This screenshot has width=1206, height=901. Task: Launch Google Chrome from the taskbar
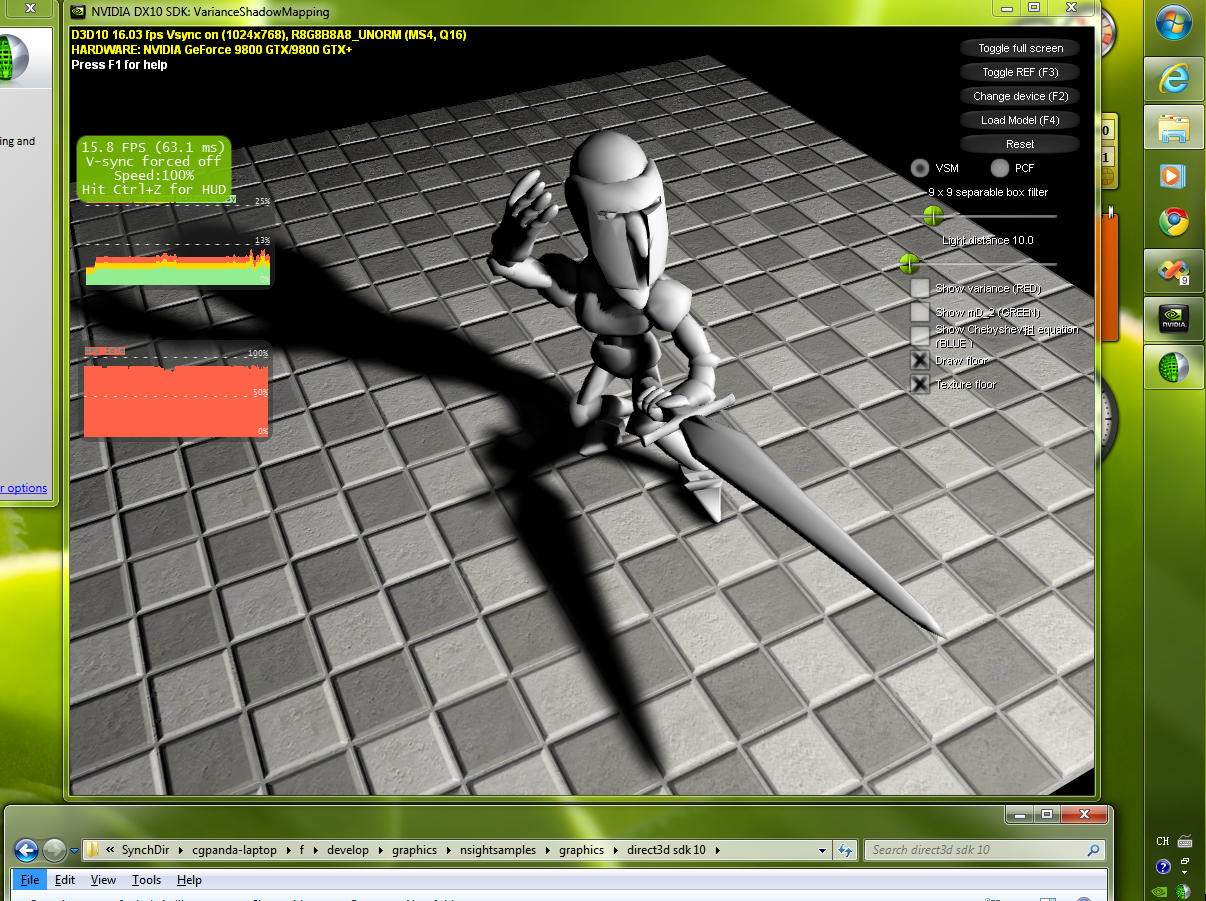tap(1173, 222)
